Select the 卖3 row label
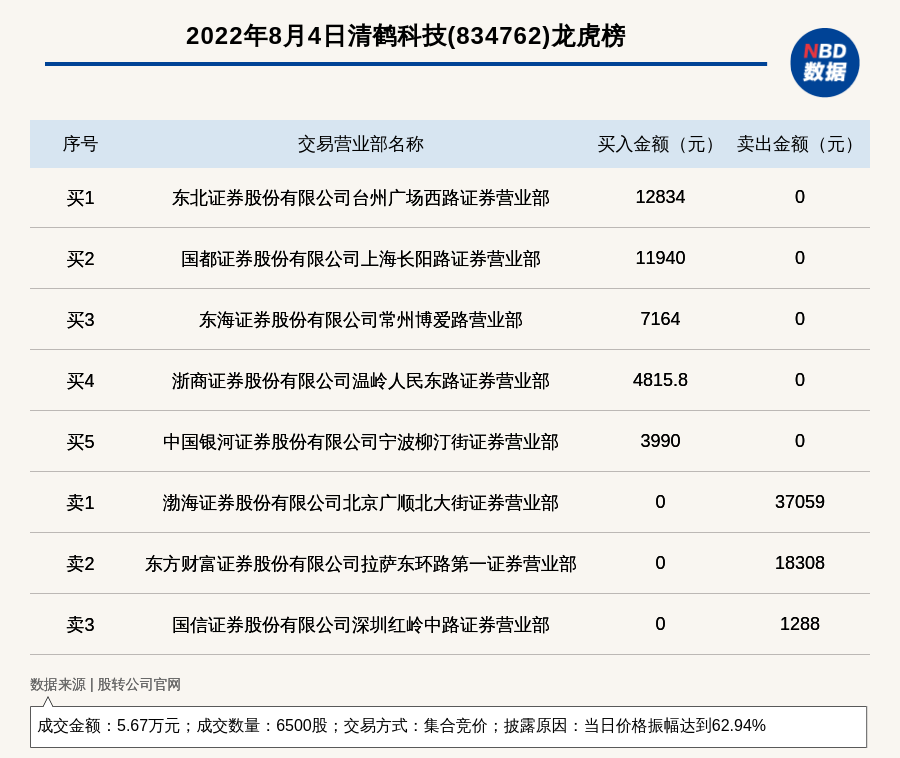The height and width of the screenshot is (758, 900). coord(80,624)
